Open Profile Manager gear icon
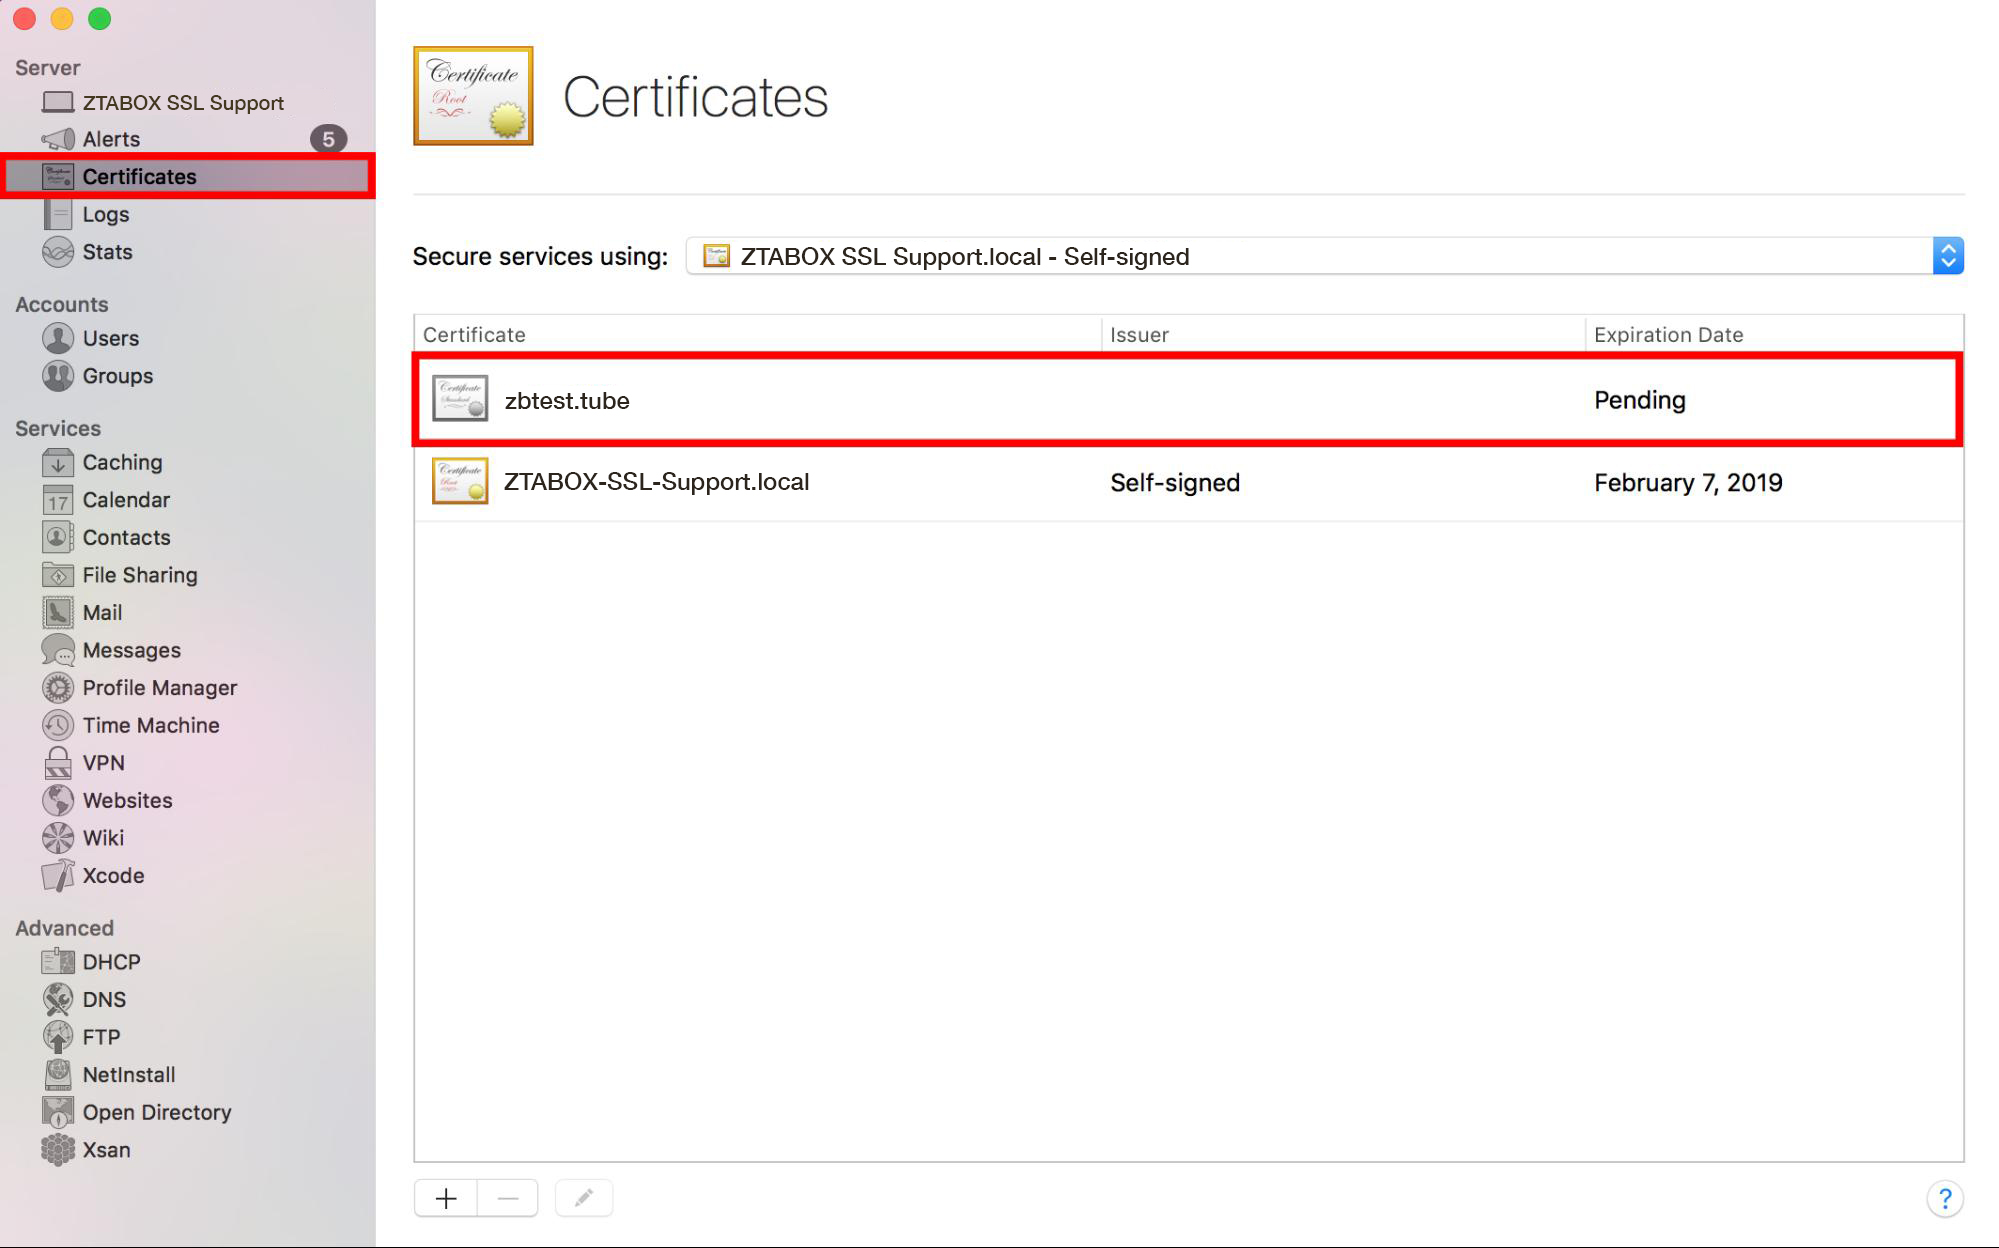 tap(58, 688)
